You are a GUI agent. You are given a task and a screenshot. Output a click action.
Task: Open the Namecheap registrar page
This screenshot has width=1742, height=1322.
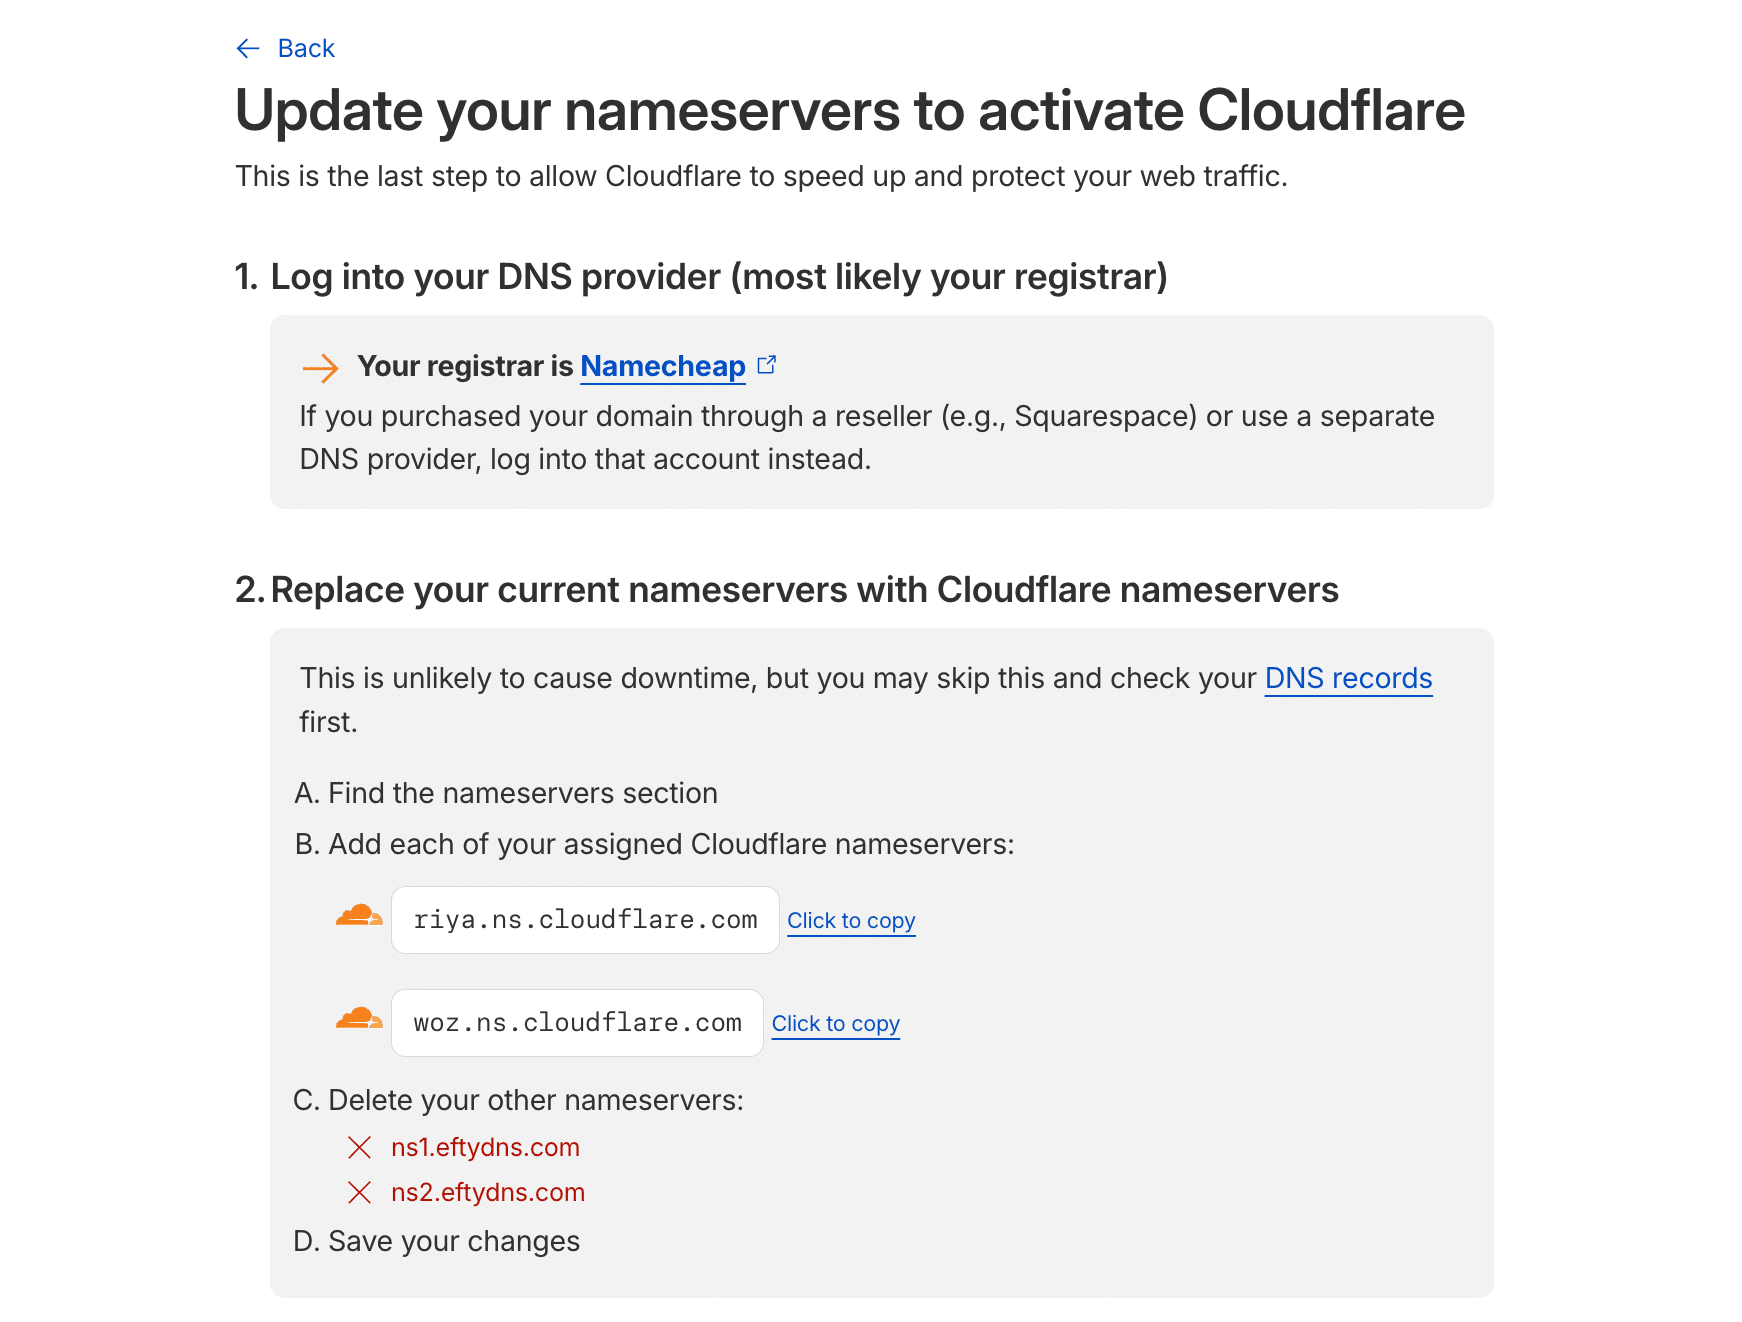pos(662,366)
